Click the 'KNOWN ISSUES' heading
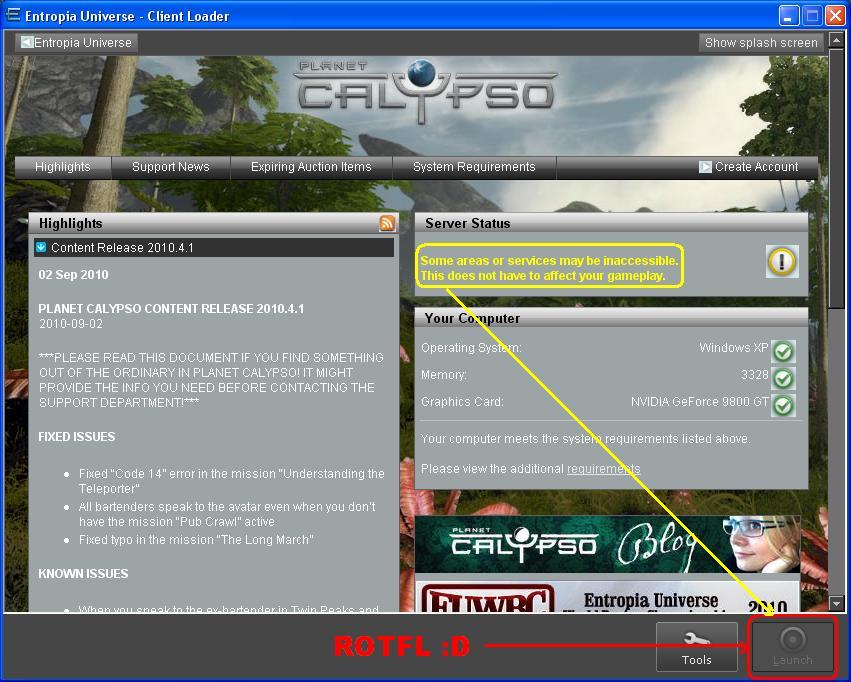Screen dimensions: 851x682 pyautogui.click(x=83, y=573)
